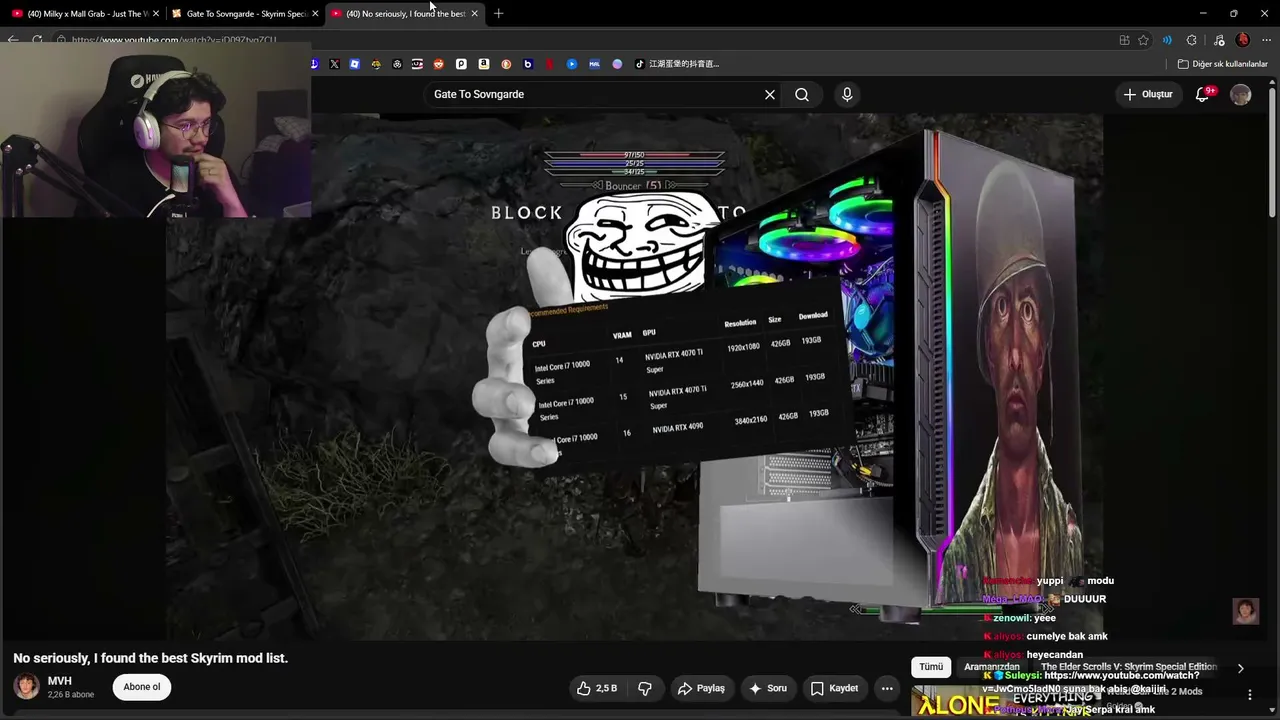The width and height of the screenshot is (1280, 720).
Task: Close the 'Gate To Sovngarde' browser tab
Action: tap(315, 14)
